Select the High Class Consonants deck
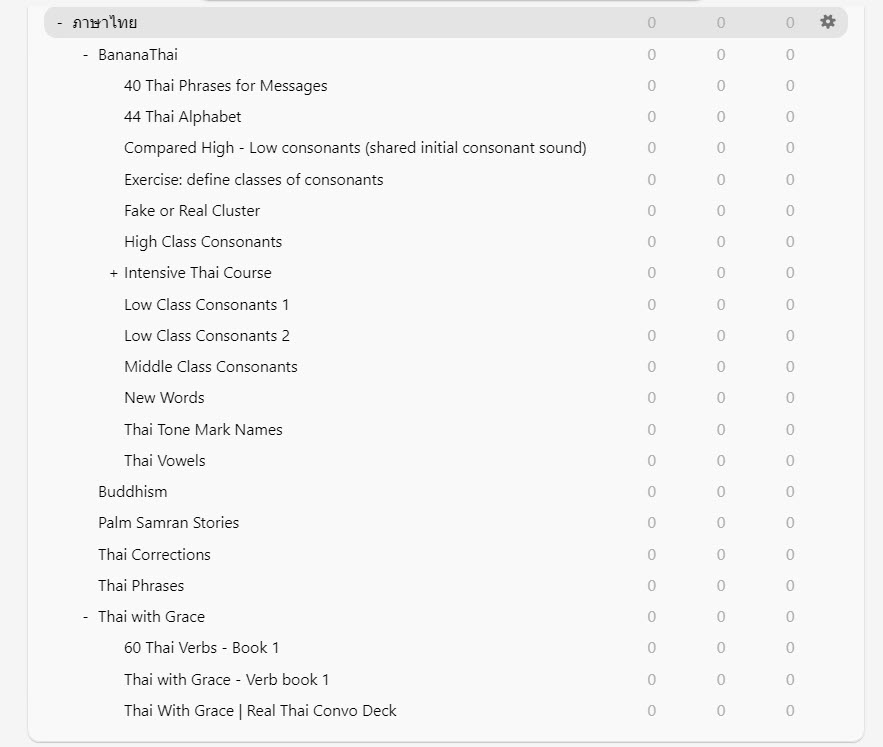The image size is (883, 747). 202,242
